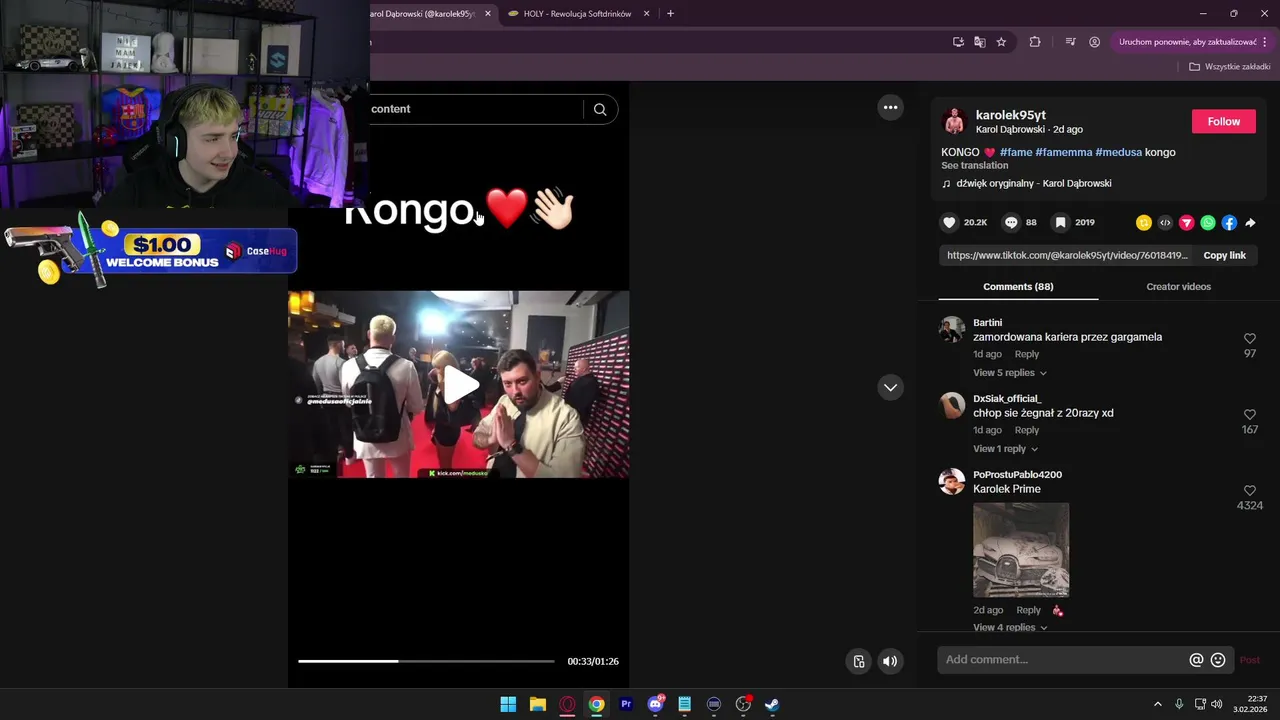This screenshot has height=720, width=1280.
Task: Switch to the Creator videos tab
Action: (x=1178, y=287)
